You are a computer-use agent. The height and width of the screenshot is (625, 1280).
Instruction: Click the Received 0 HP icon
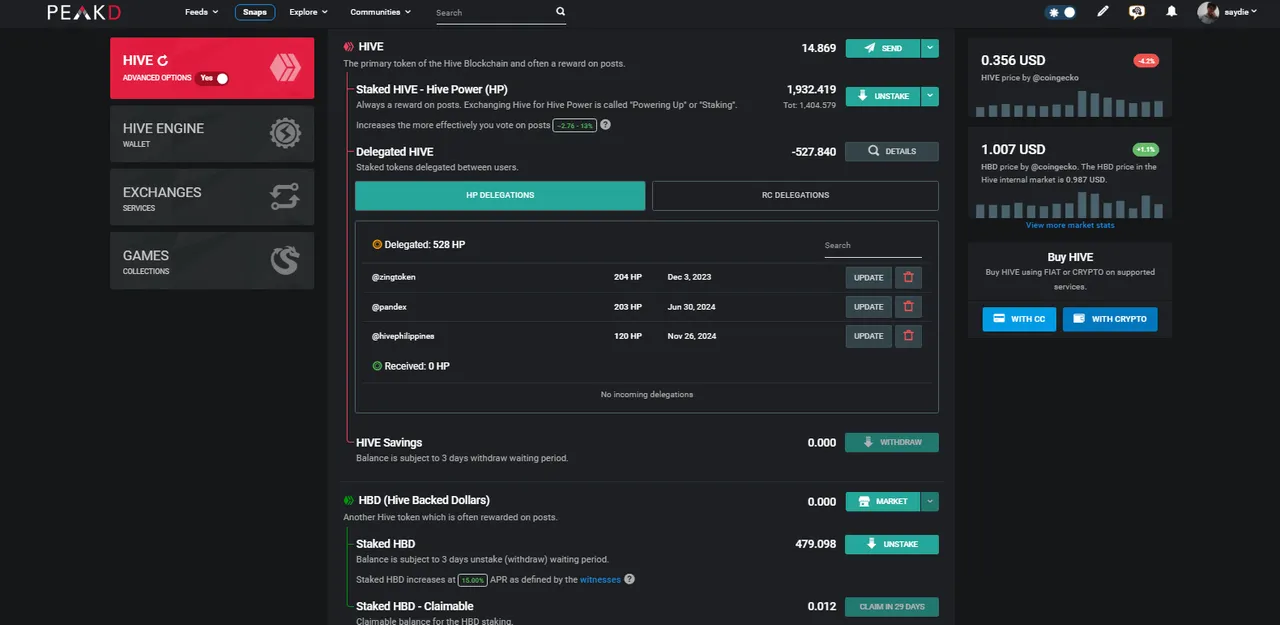[377, 366]
